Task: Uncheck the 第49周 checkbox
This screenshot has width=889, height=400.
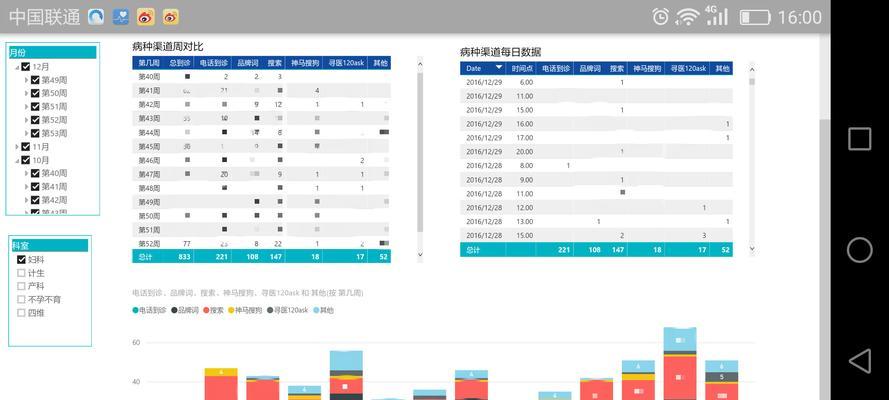Action: pyautogui.click(x=35, y=80)
